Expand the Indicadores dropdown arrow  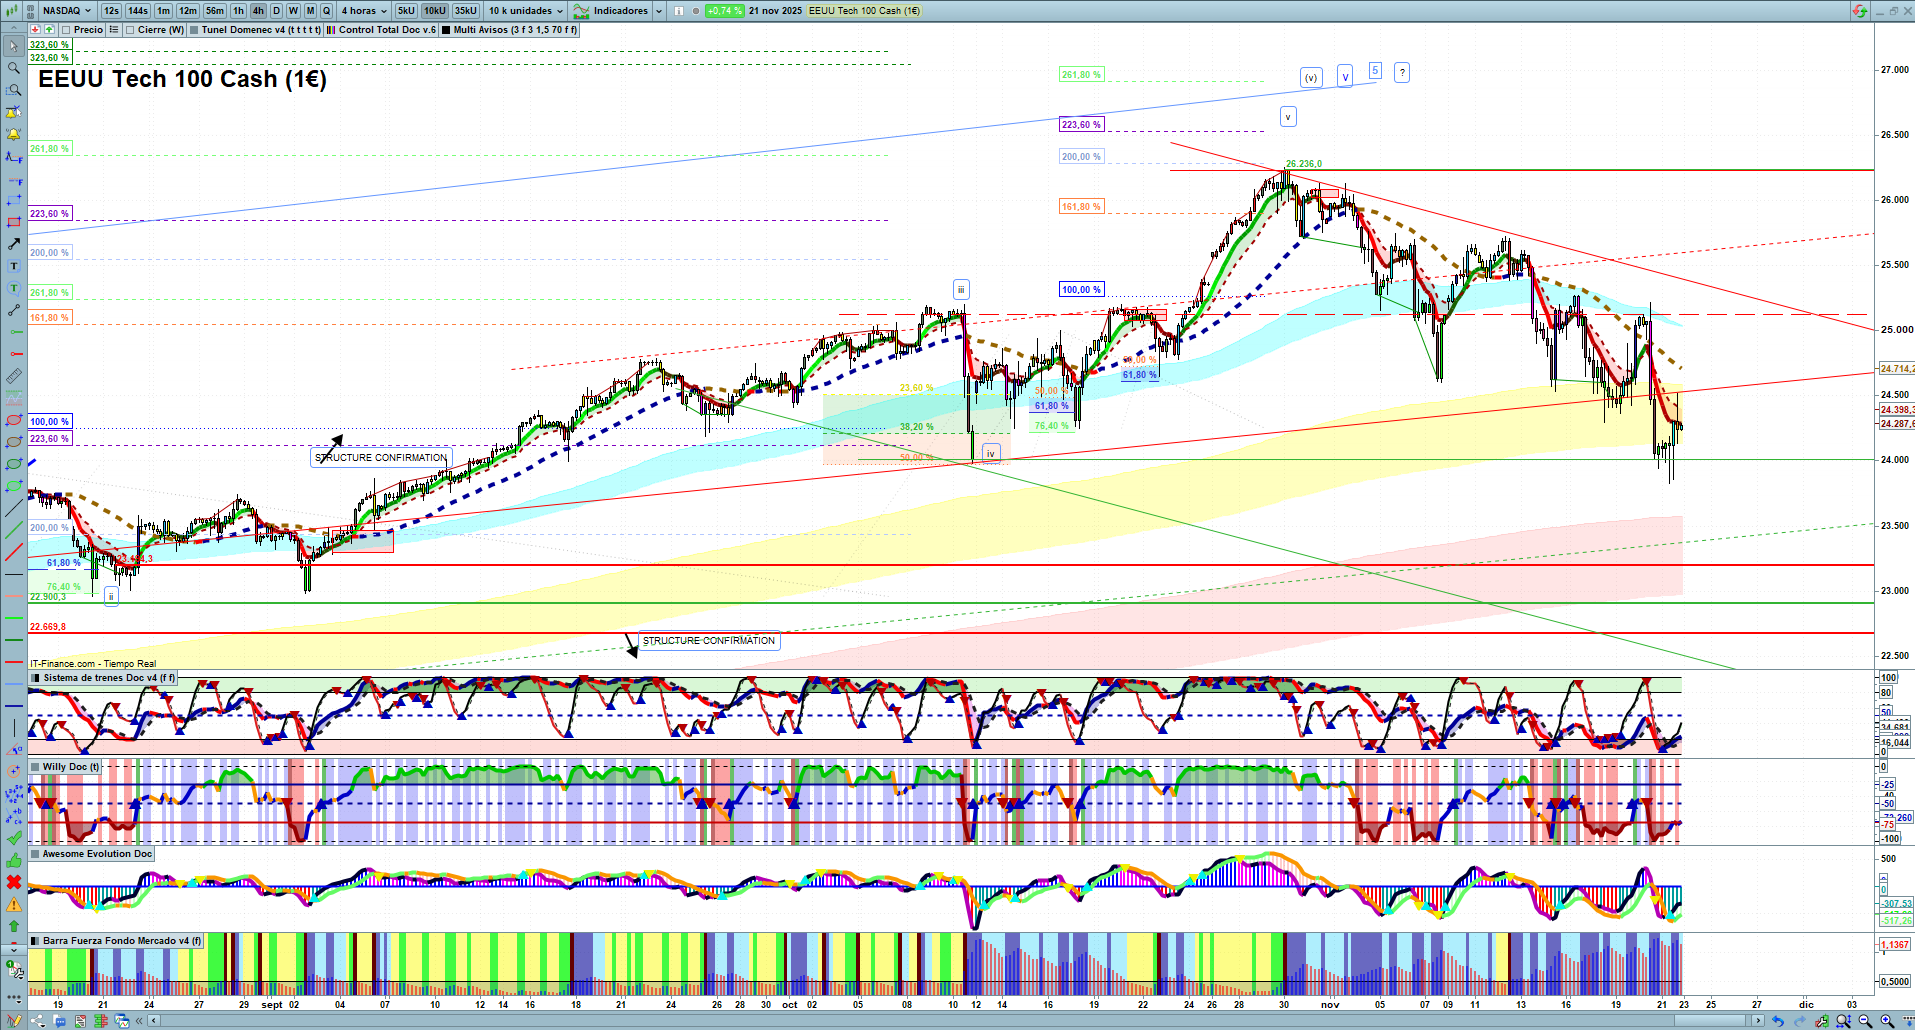659,11
